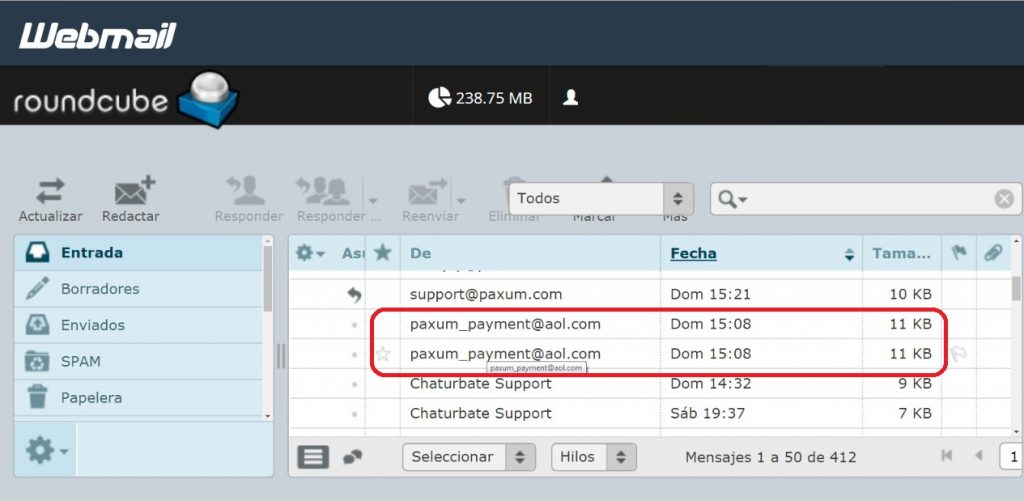This screenshot has width=1024, height=501.
Task: Toggle flag on second paxum_payment@aol.com row
Action: pyautogui.click(x=959, y=354)
